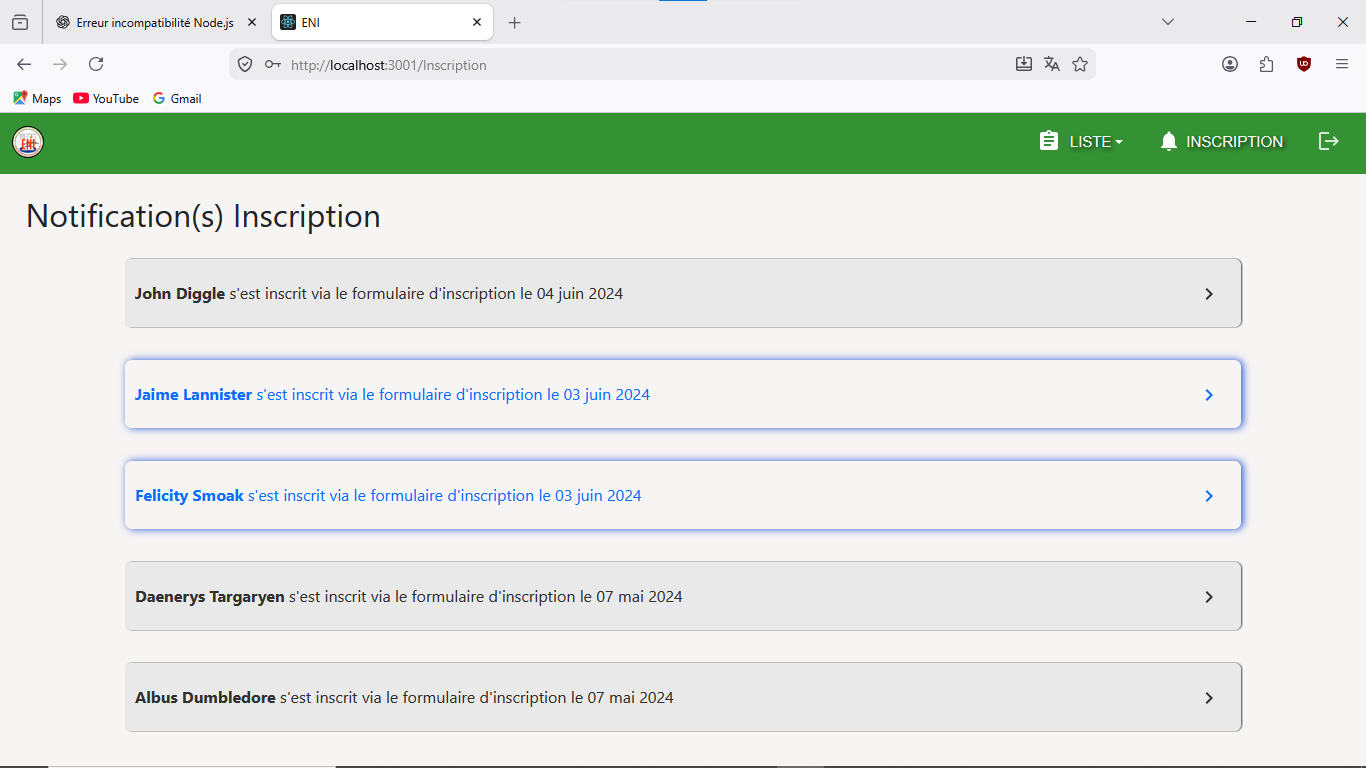Expand John Diggle row chevron
Image resolution: width=1366 pixels, height=768 pixels.
(1209, 294)
